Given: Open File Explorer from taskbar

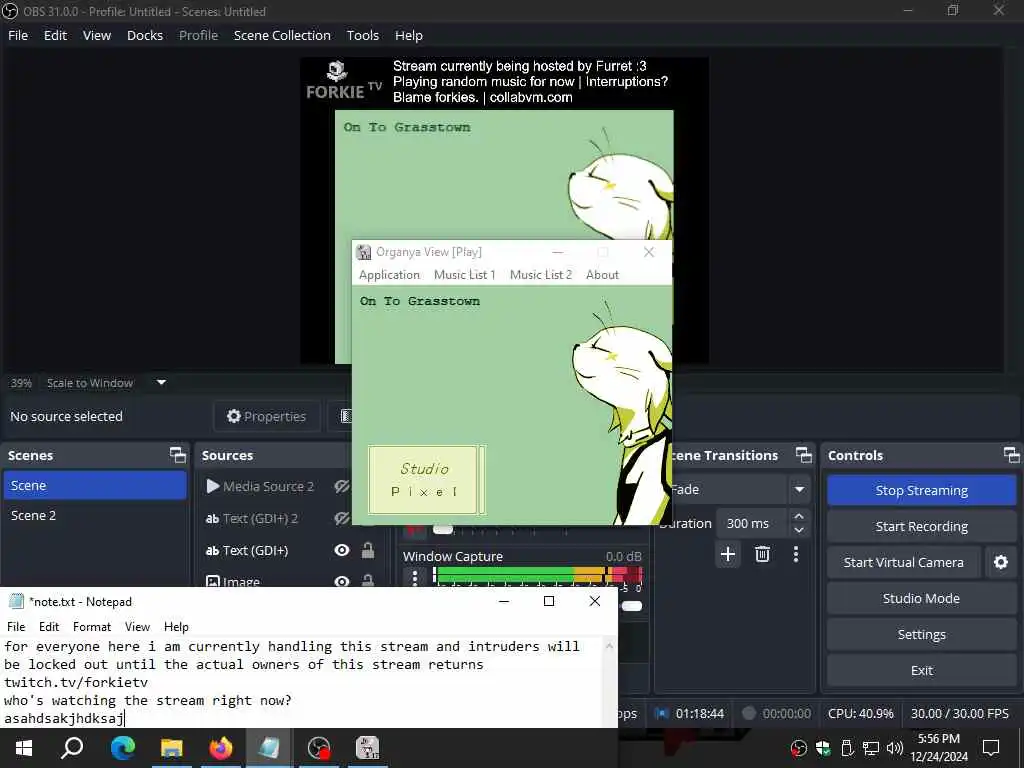Looking at the screenshot, I should pyautogui.click(x=172, y=748).
